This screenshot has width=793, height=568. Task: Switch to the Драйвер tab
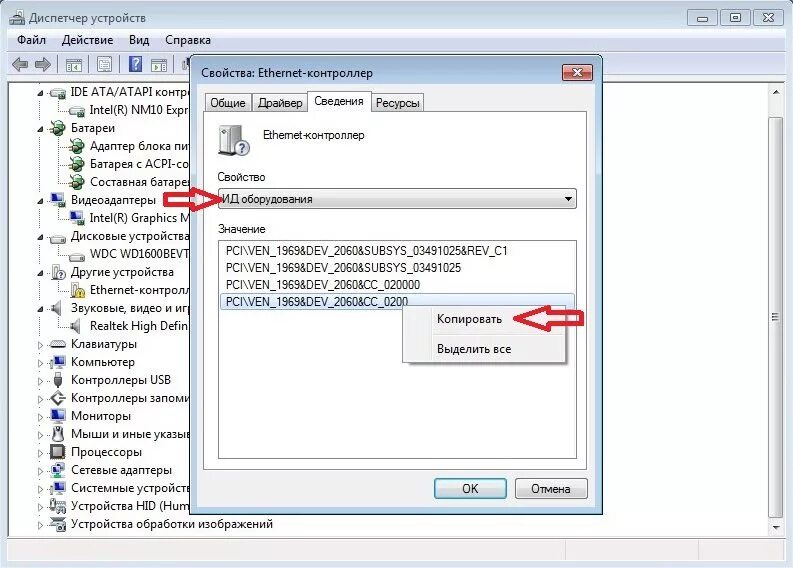[x=280, y=103]
